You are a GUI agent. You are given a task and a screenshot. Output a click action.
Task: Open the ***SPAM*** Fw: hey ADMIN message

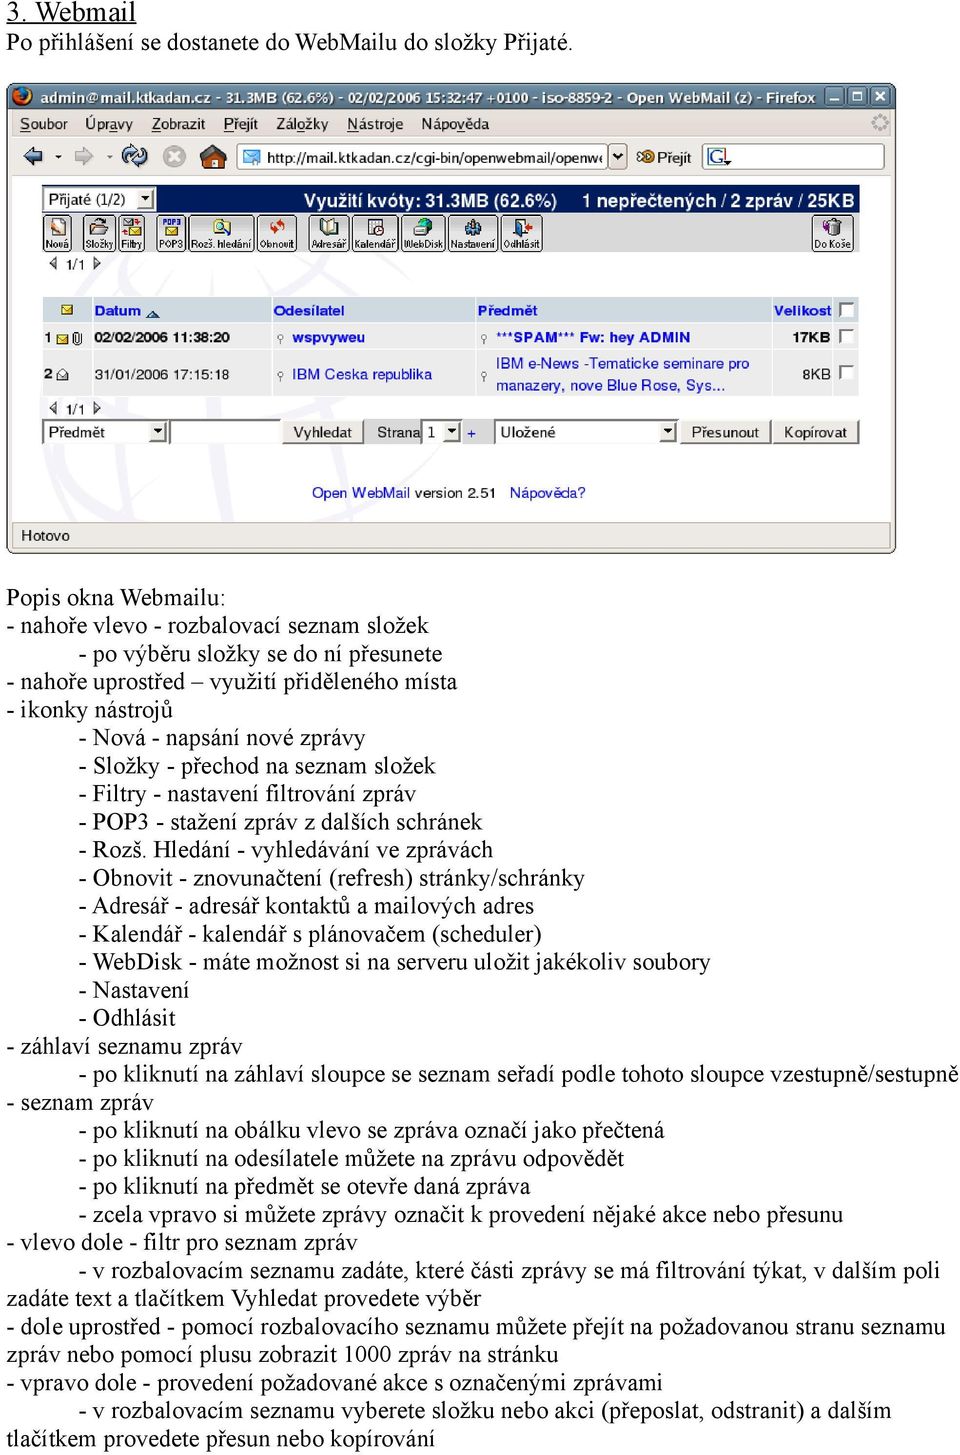pyautogui.click(x=593, y=337)
